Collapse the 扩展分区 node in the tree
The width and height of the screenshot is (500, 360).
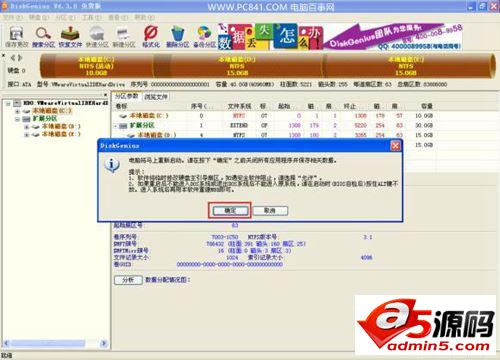click(x=17, y=119)
